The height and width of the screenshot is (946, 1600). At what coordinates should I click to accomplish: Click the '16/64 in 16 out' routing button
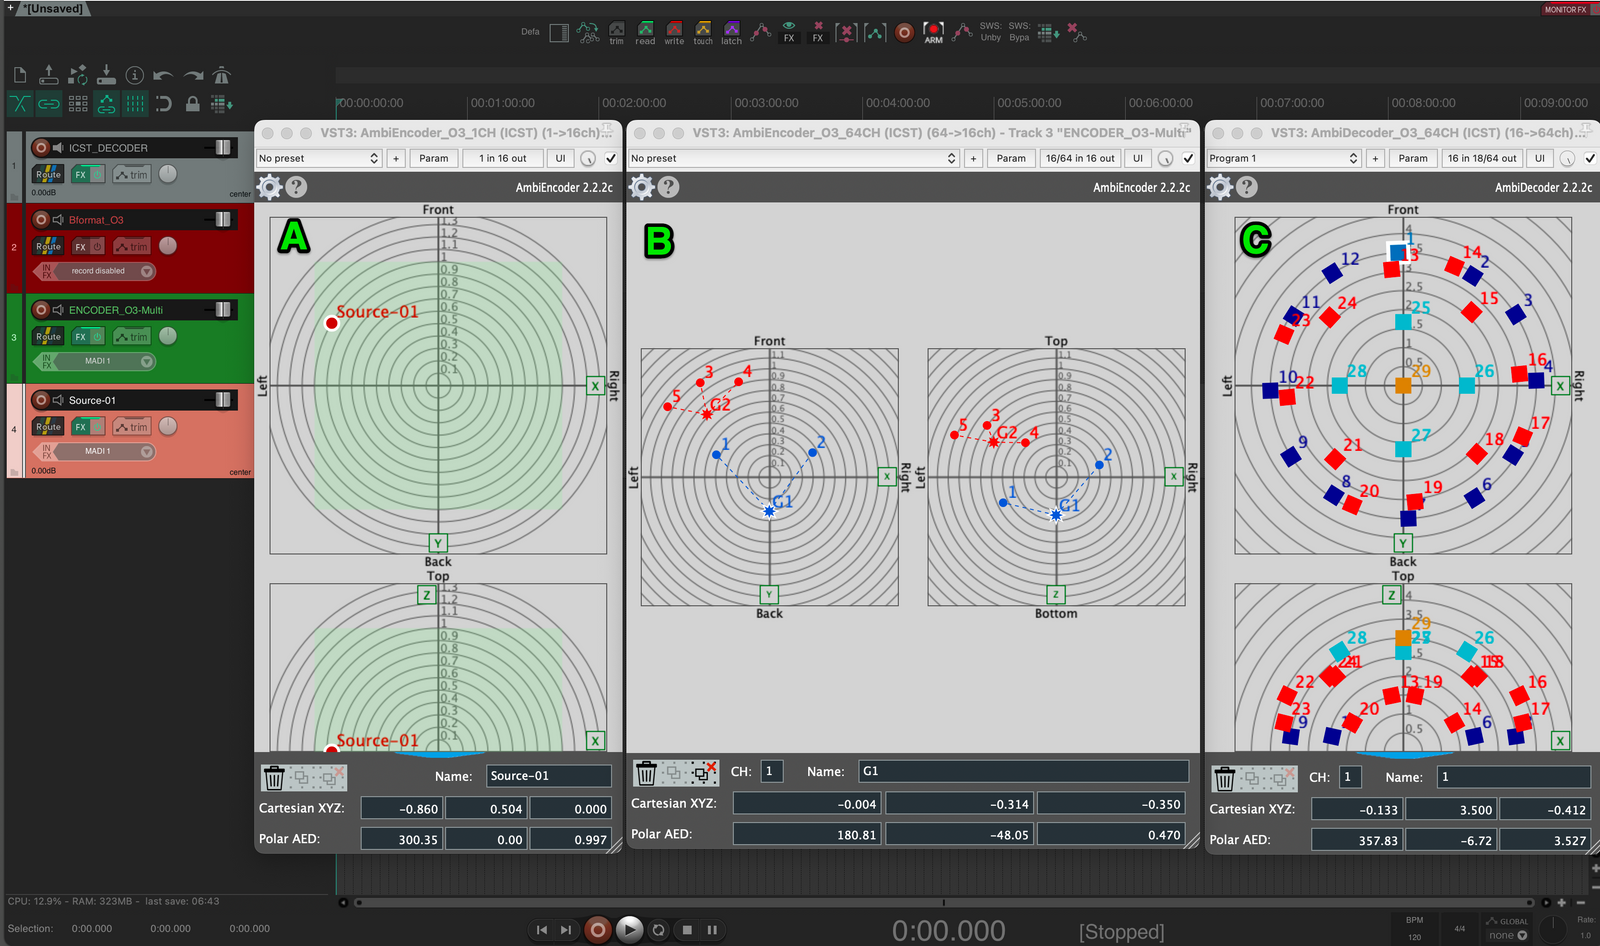click(x=1079, y=158)
